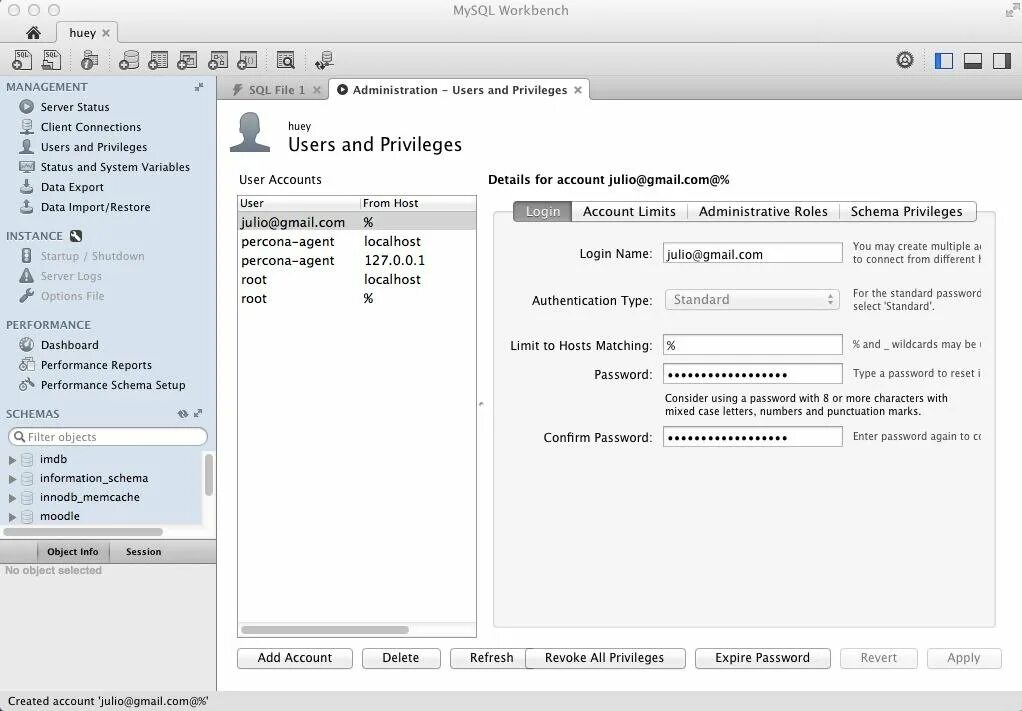This screenshot has width=1022, height=711.
Task: Click the Expire Password button
Action: [x=763, y=658]
